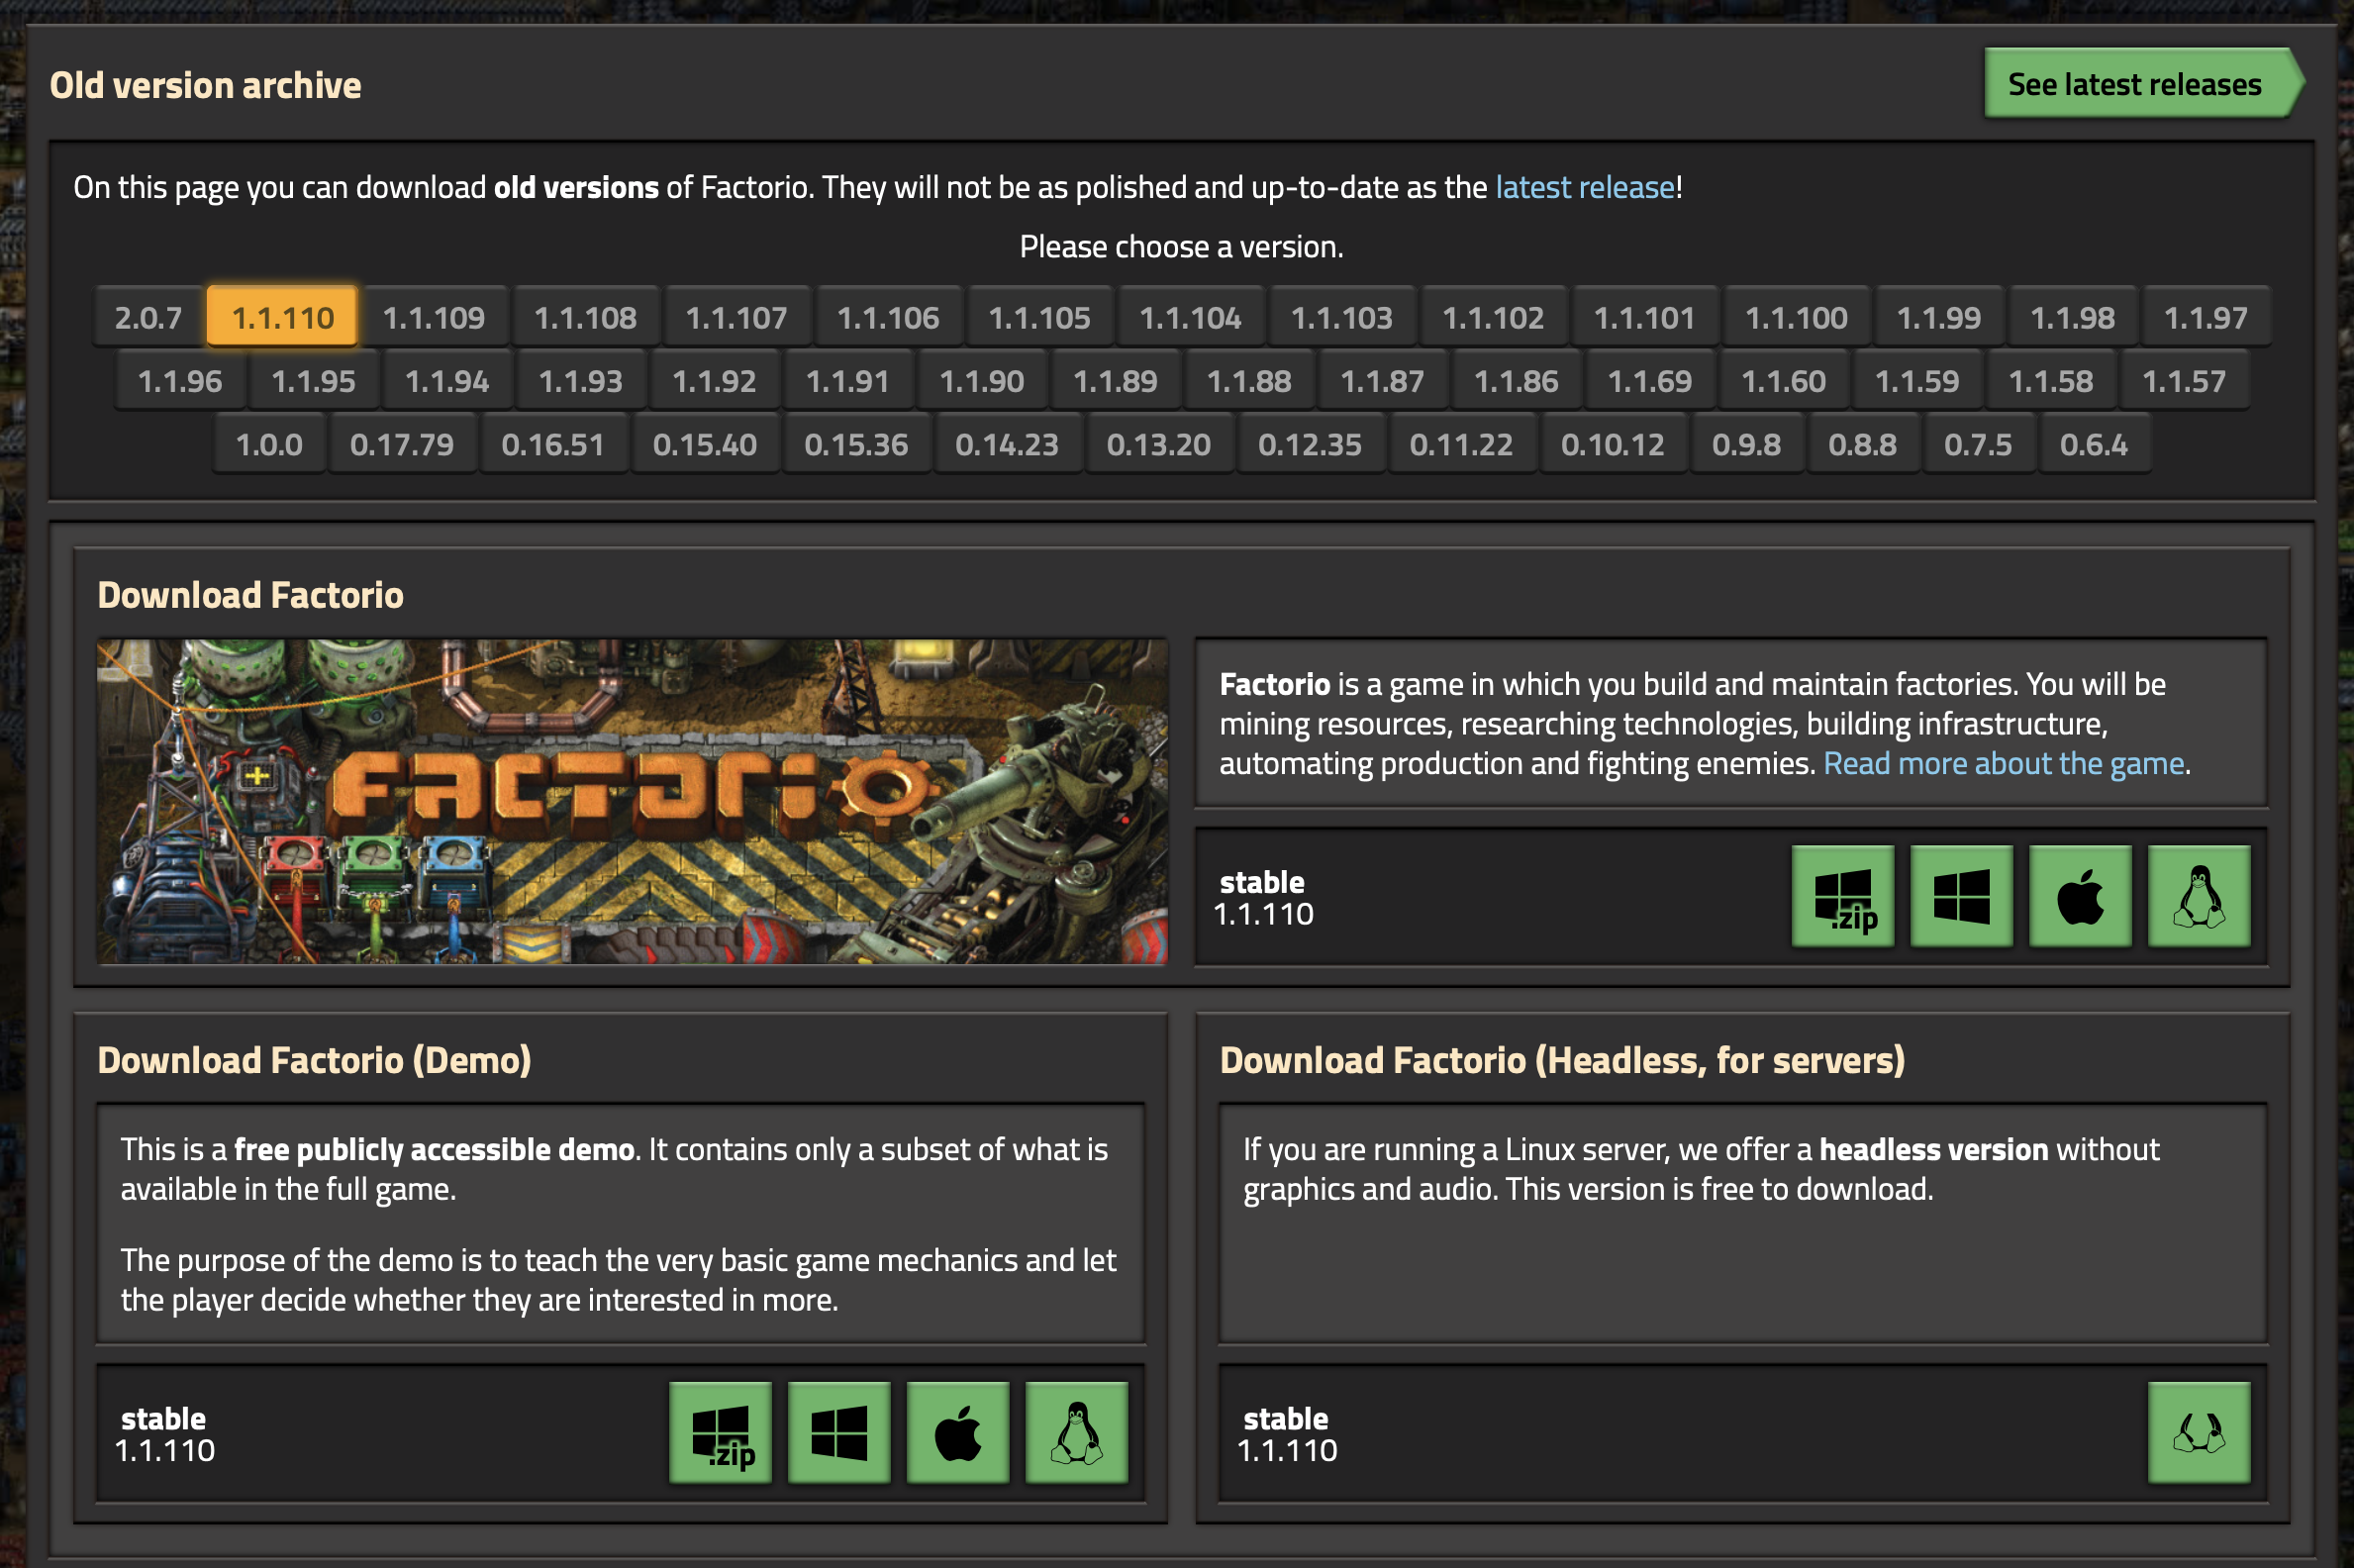Open version 1.1.86 downloads
The height and width of the screenshot is (1568, 2354).
tap(1516, 380)
